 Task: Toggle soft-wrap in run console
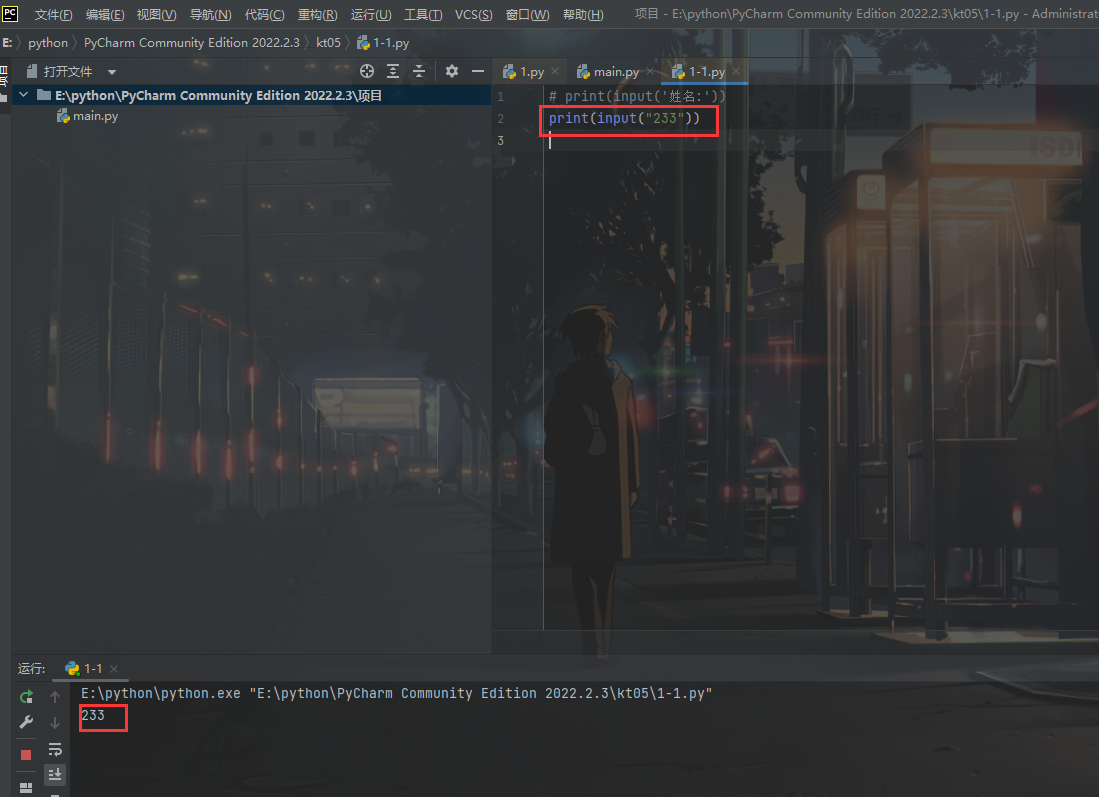55,749
